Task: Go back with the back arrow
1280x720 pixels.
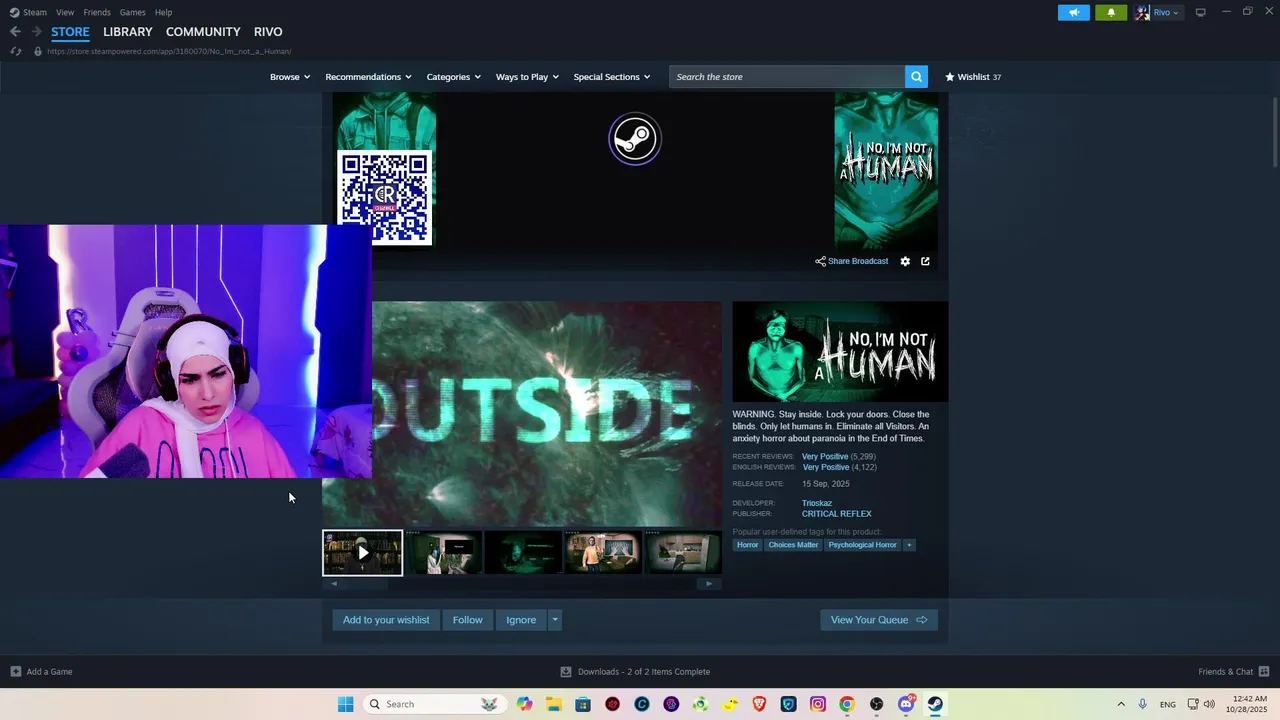Action: click(15, 32)
